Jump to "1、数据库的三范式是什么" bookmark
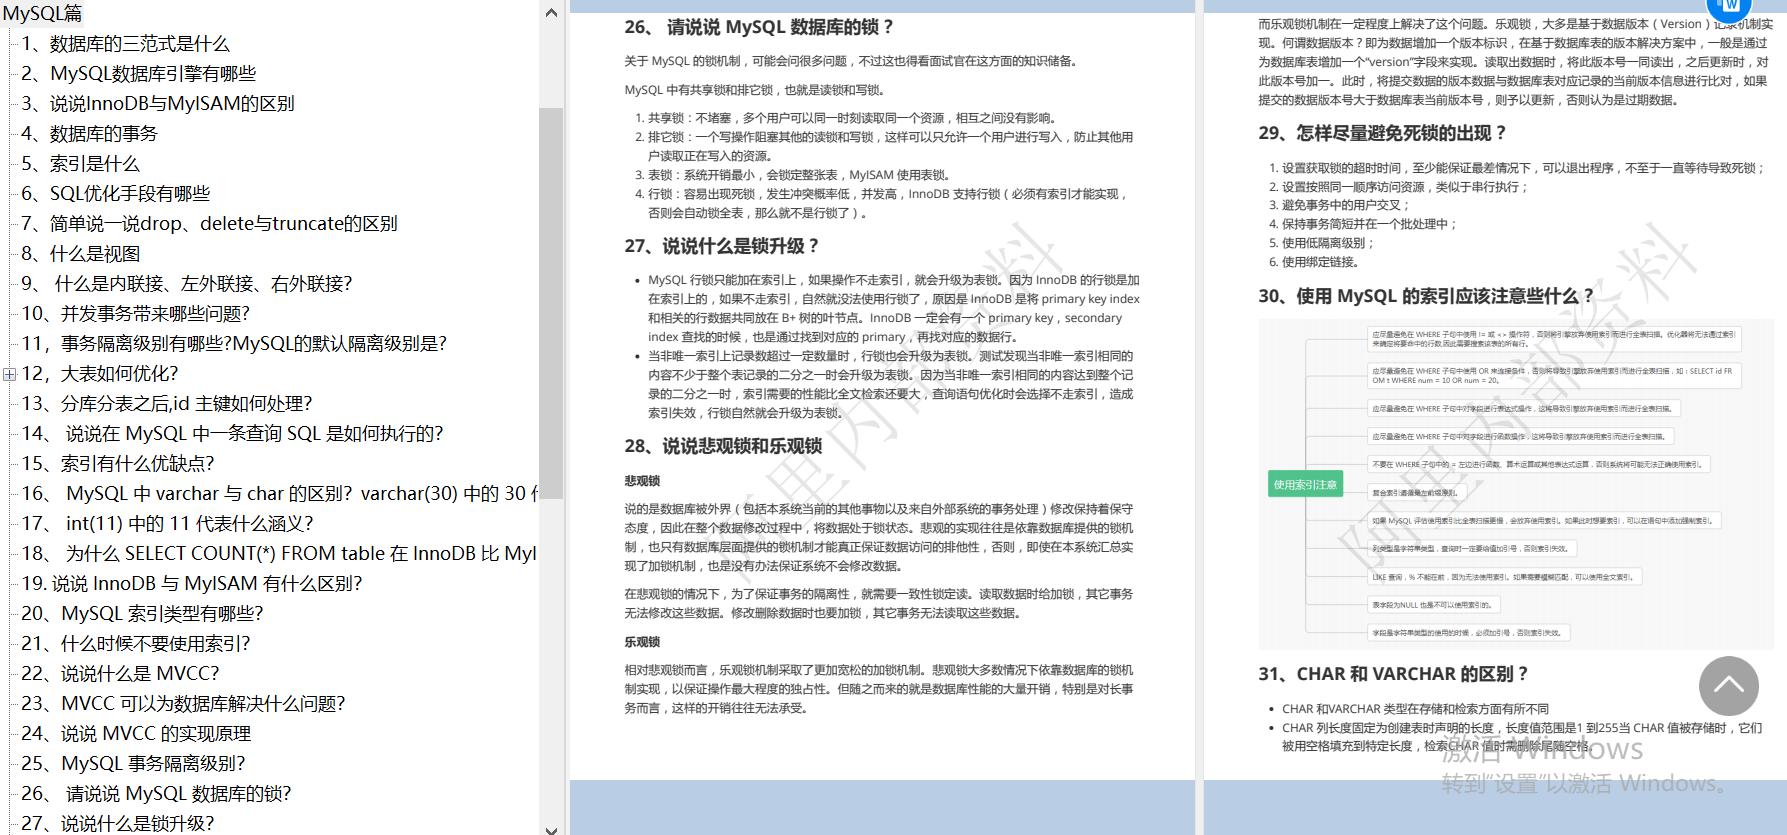The height and width of the screenshot is (835, 1787). click(x=125, y=44)
